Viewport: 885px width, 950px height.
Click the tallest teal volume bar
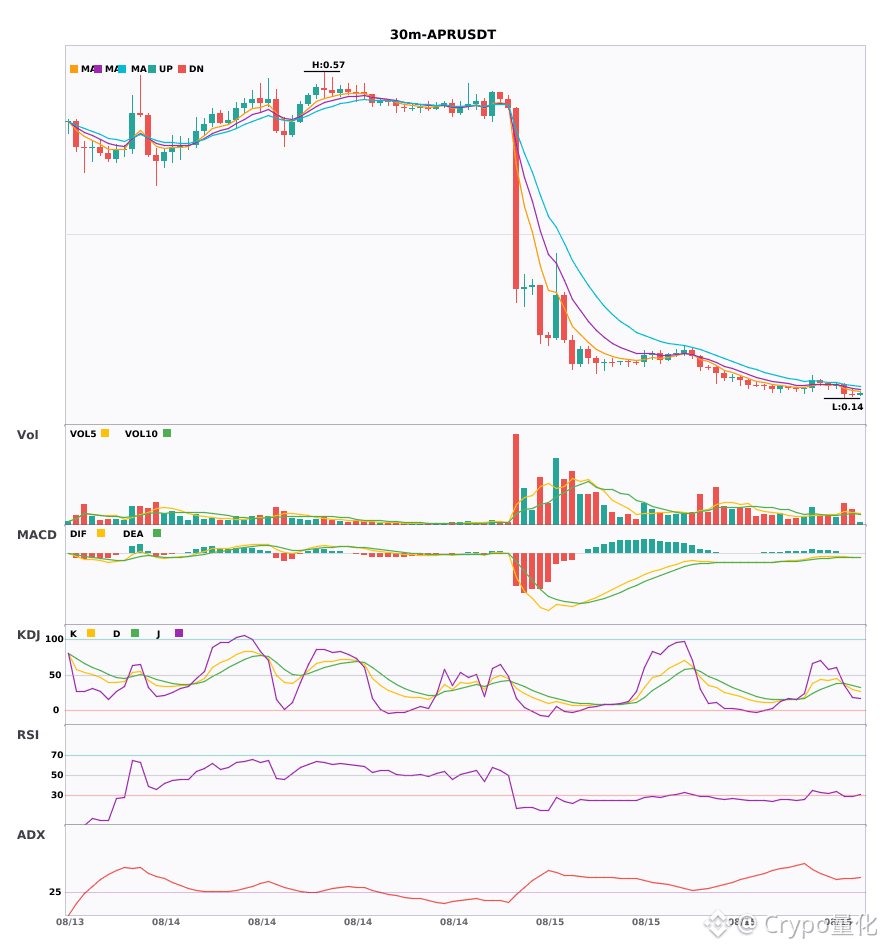[x=556, y=491]
